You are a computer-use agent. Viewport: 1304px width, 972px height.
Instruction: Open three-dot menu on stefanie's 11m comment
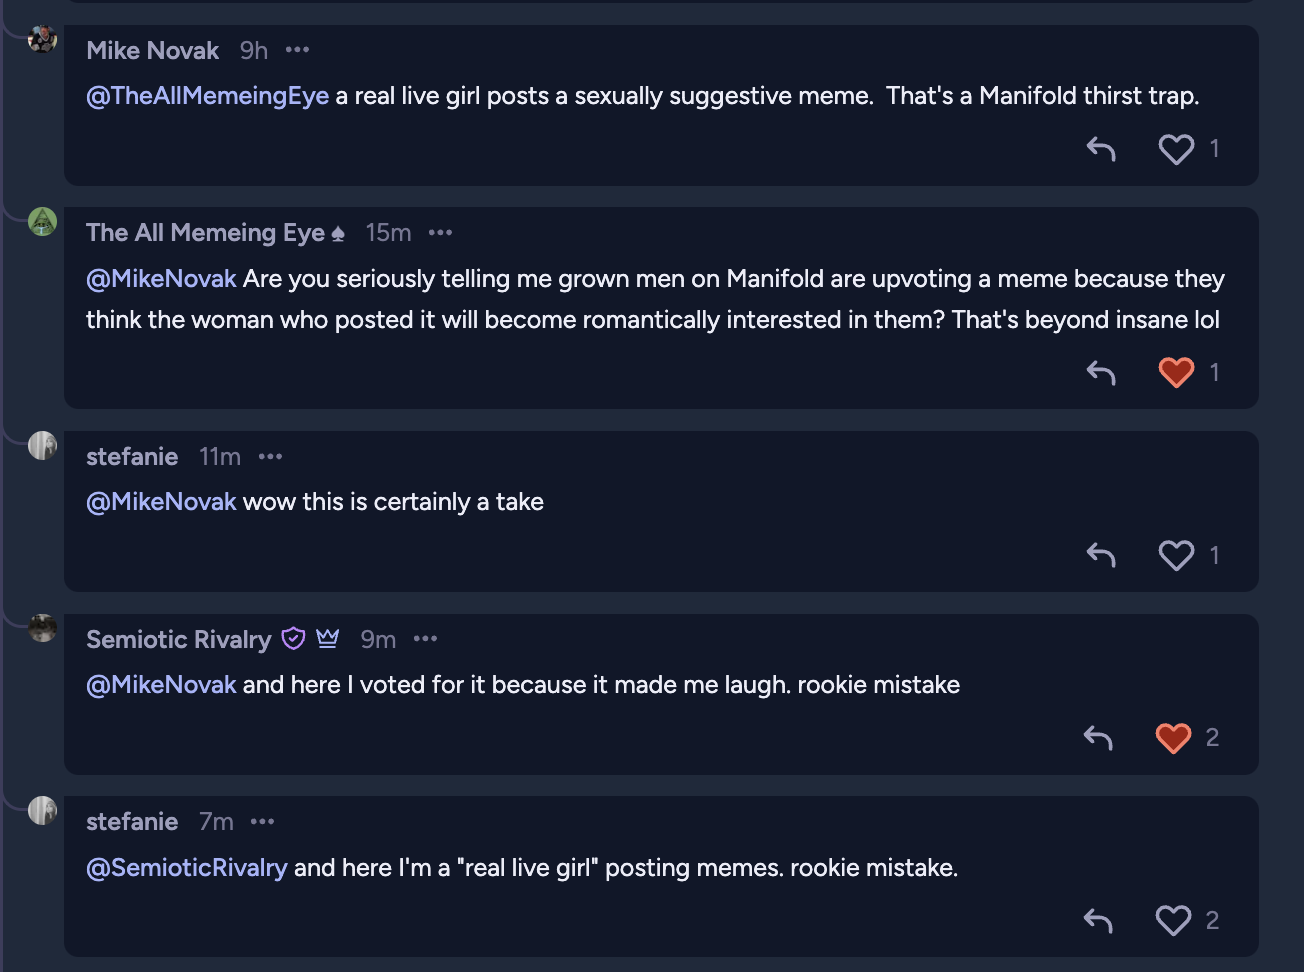click(270, 457)
